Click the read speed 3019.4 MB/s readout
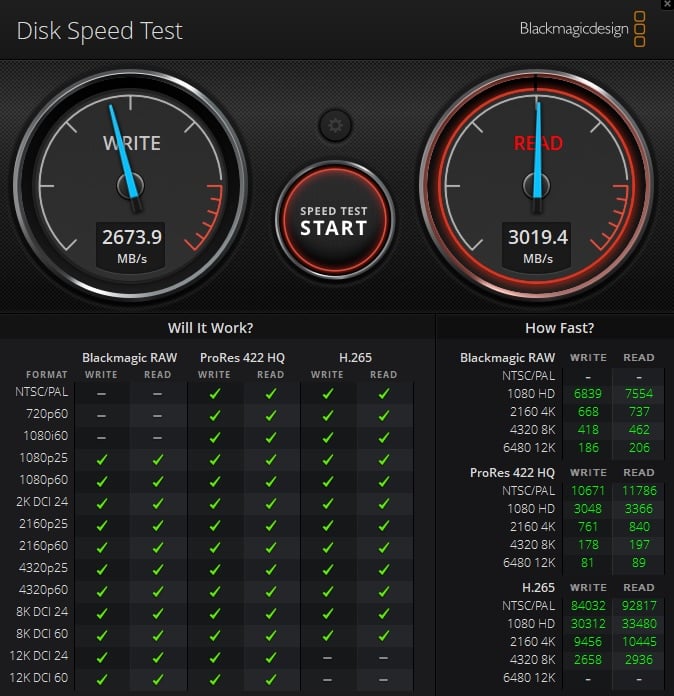Image resolution: width=674 pixels, height=696 pixels. tap(537, 245)
